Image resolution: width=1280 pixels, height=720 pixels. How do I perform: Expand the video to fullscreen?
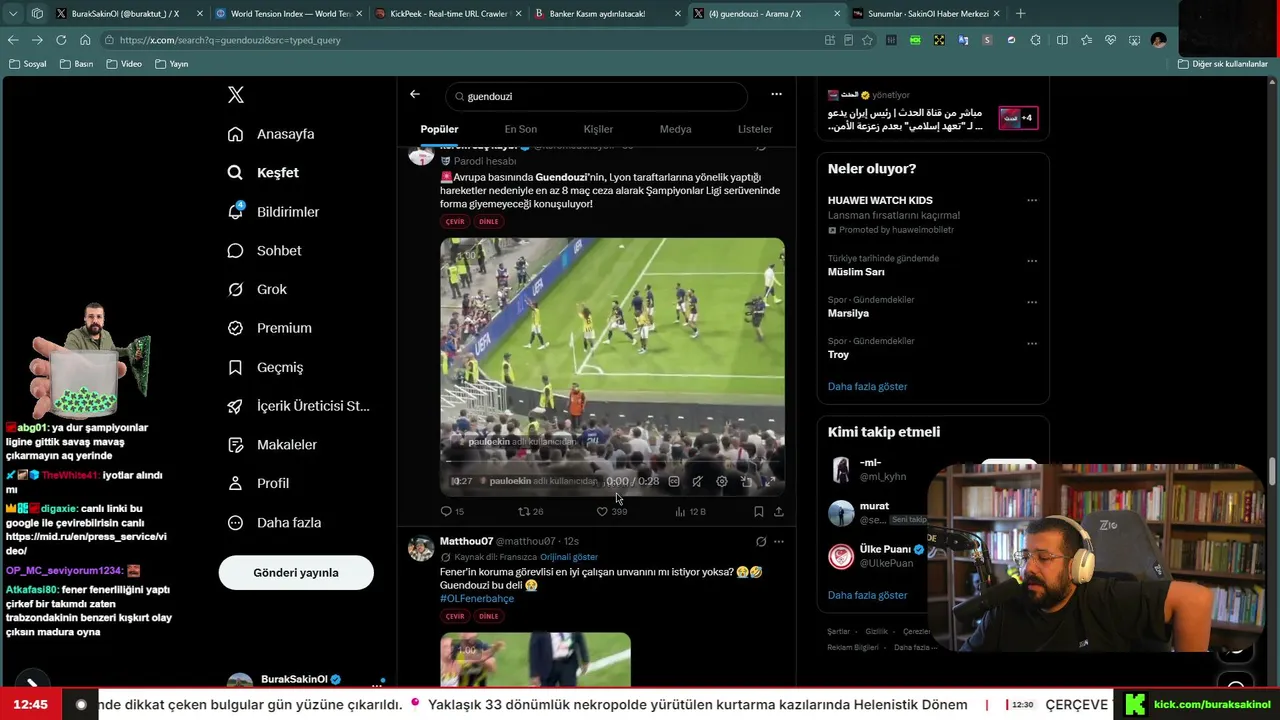coord(770,482)
